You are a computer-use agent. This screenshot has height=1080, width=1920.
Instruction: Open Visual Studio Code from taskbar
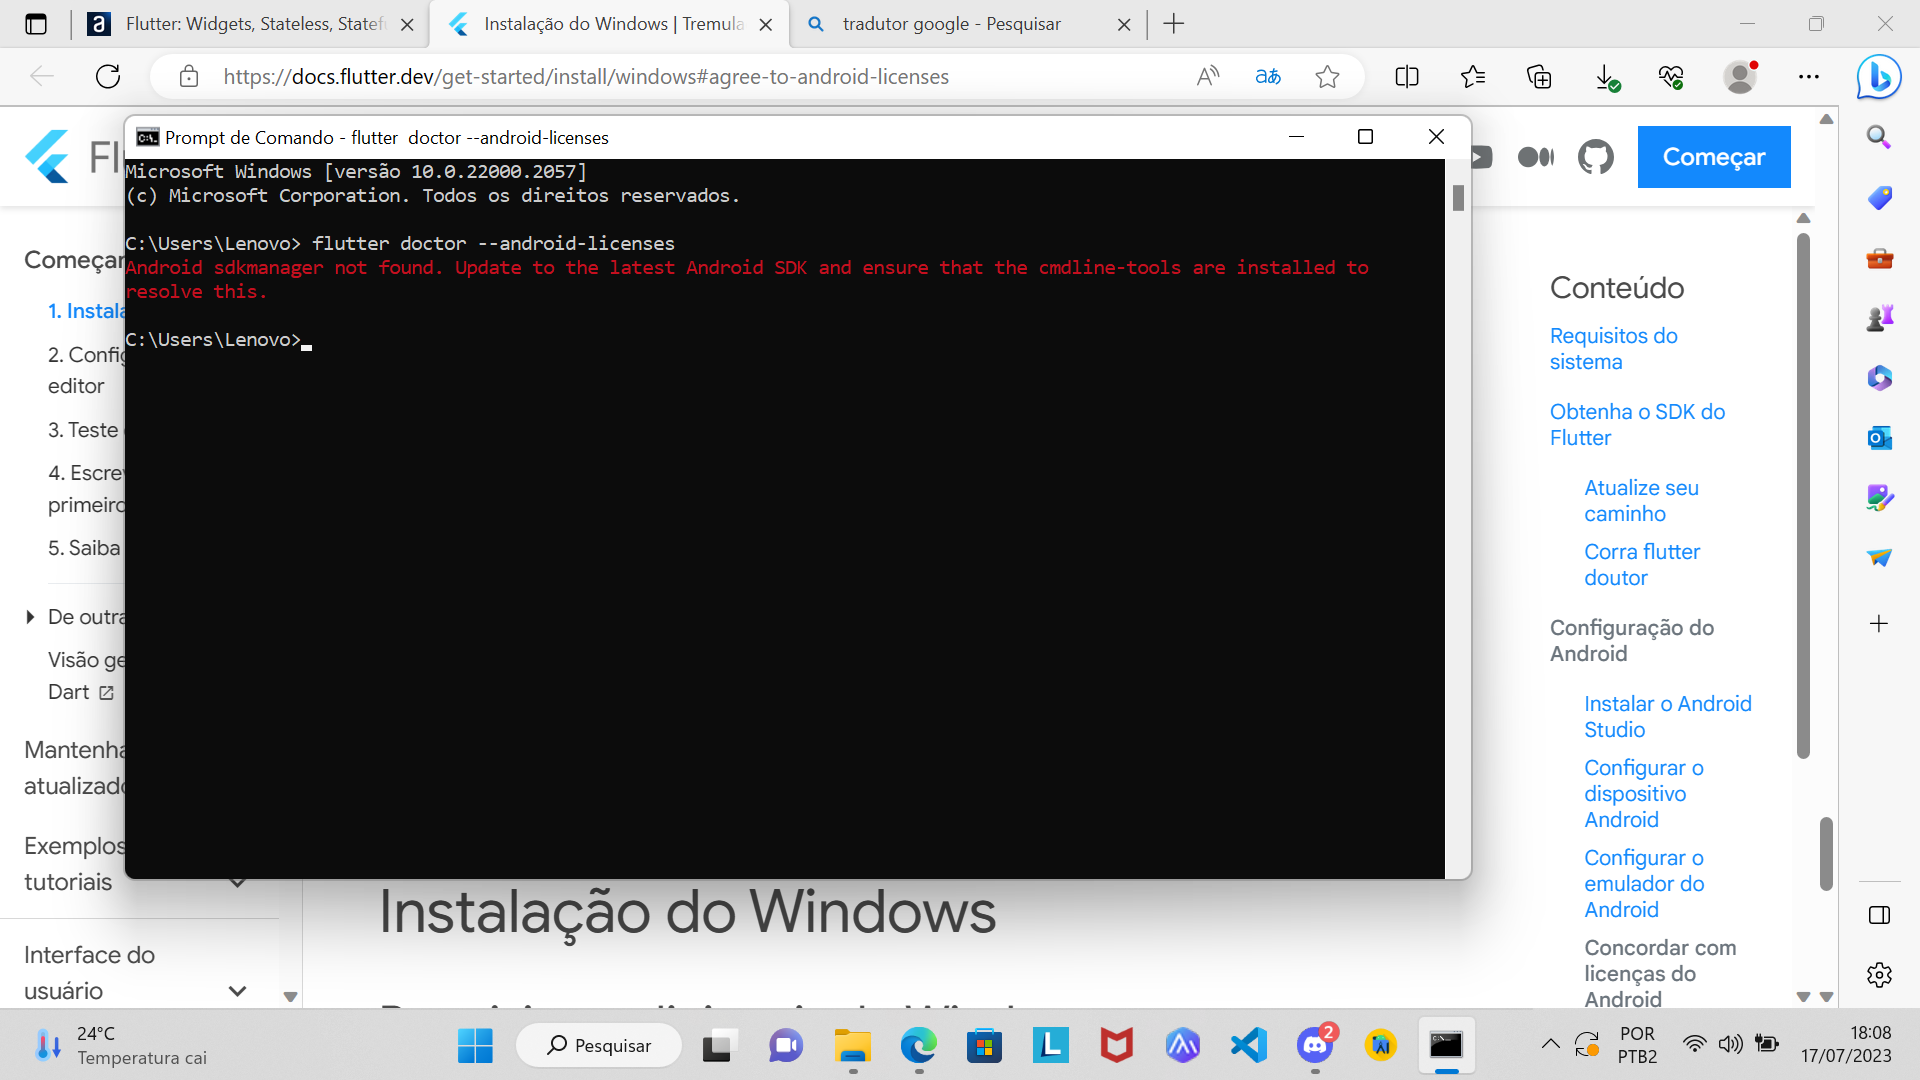click(x=1249, y=1046)
